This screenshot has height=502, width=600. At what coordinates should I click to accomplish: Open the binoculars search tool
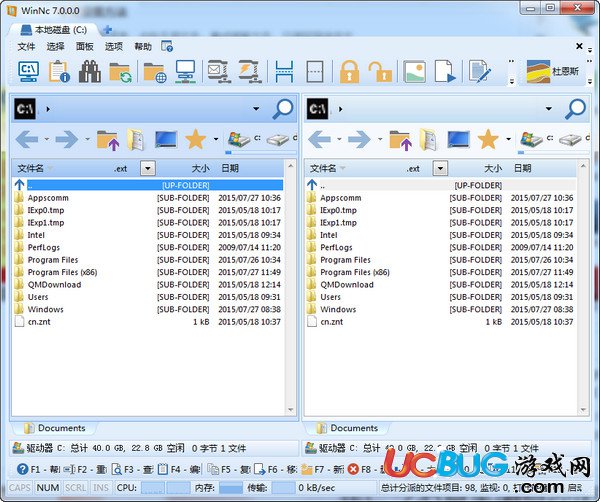pos(90,72)
